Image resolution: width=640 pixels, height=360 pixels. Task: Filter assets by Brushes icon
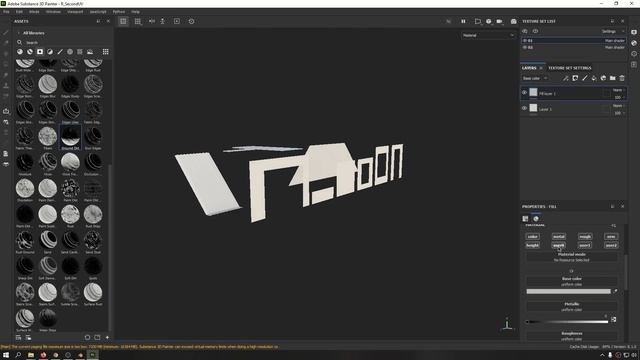coord(60,52)
